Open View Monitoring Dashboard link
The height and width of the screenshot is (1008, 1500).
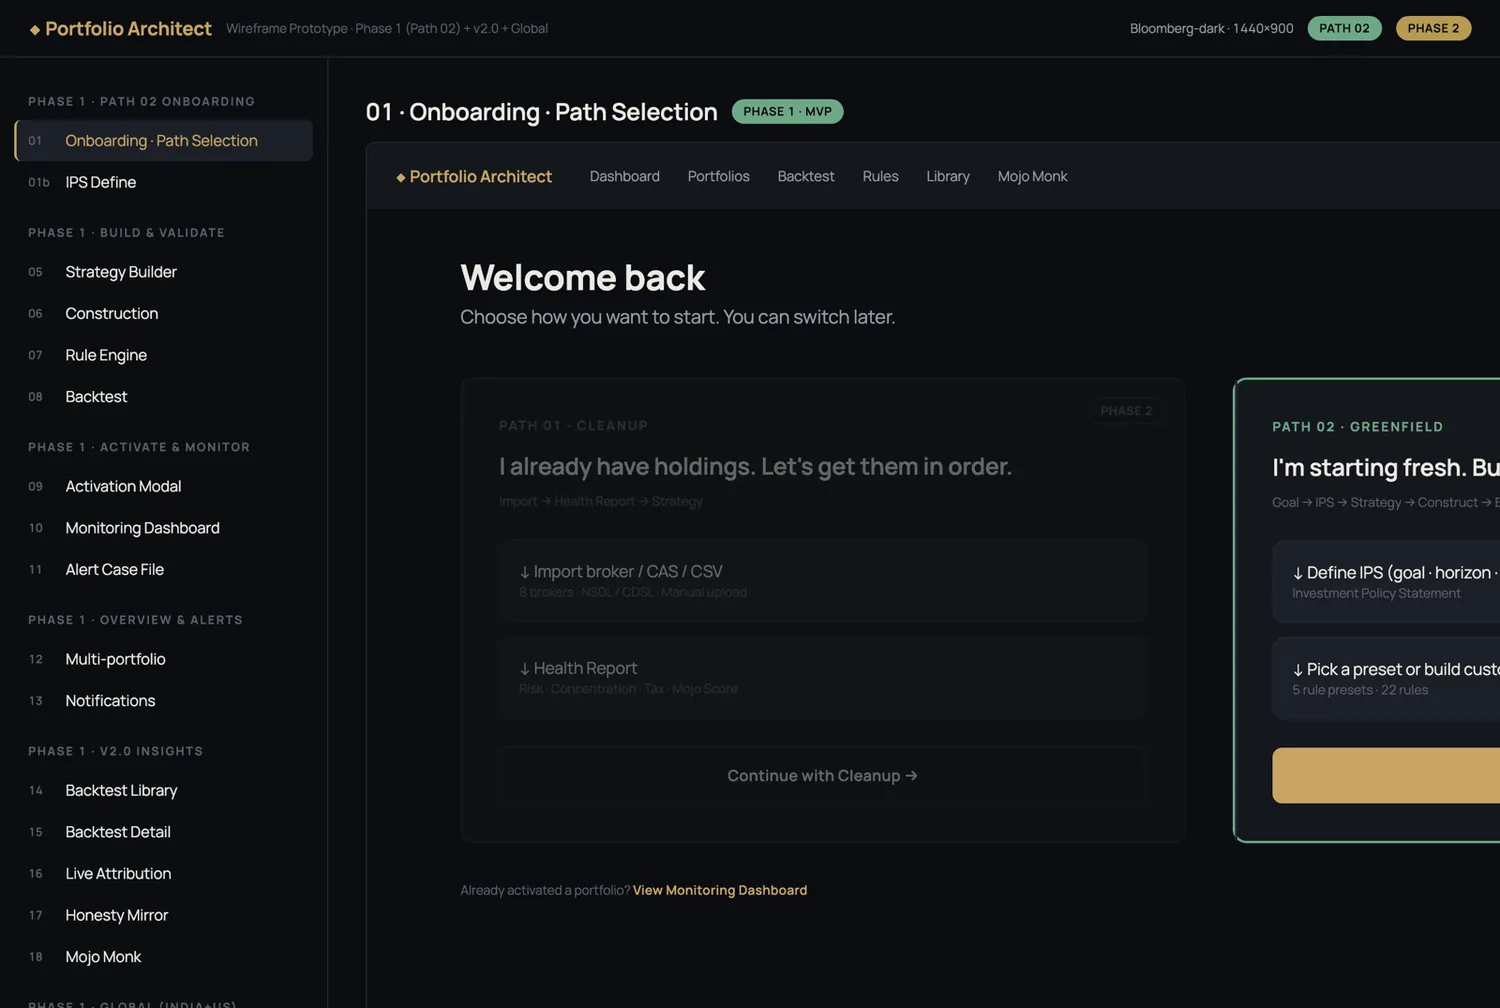(720, 890)
